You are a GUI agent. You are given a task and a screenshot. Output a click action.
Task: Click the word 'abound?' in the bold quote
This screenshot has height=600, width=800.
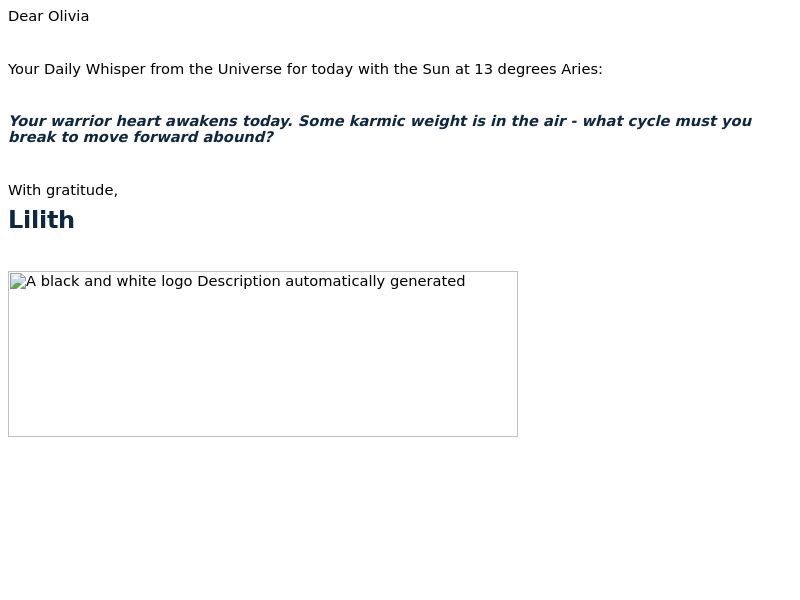click(238, 137)
